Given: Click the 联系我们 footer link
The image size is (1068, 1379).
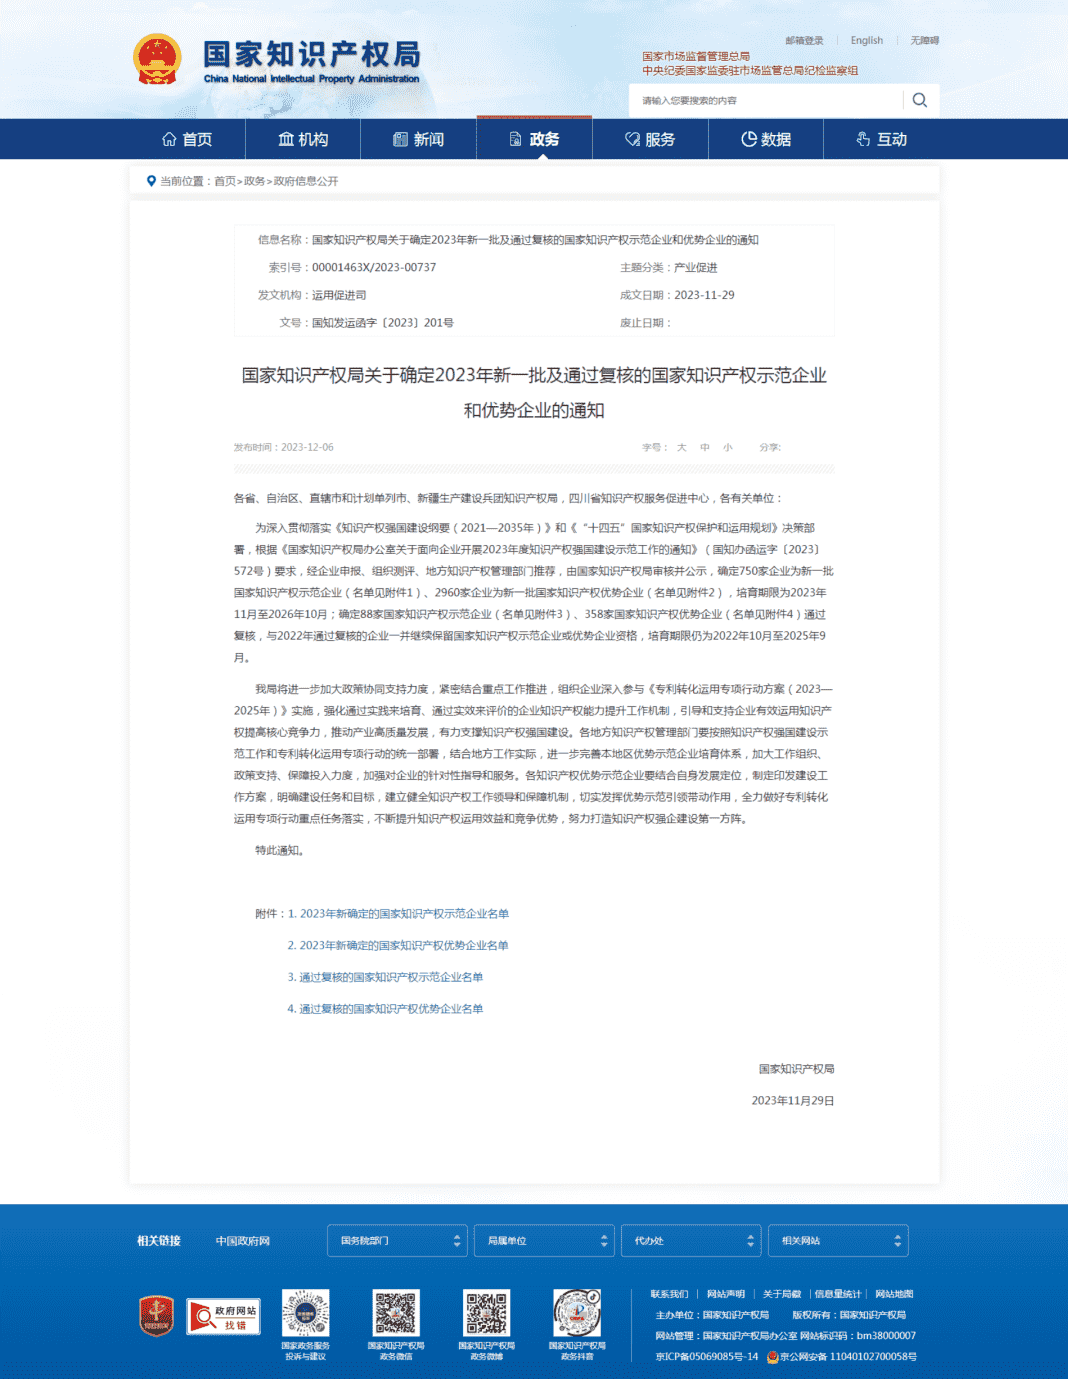Looking at the screenshot, I should point(669,1294).
